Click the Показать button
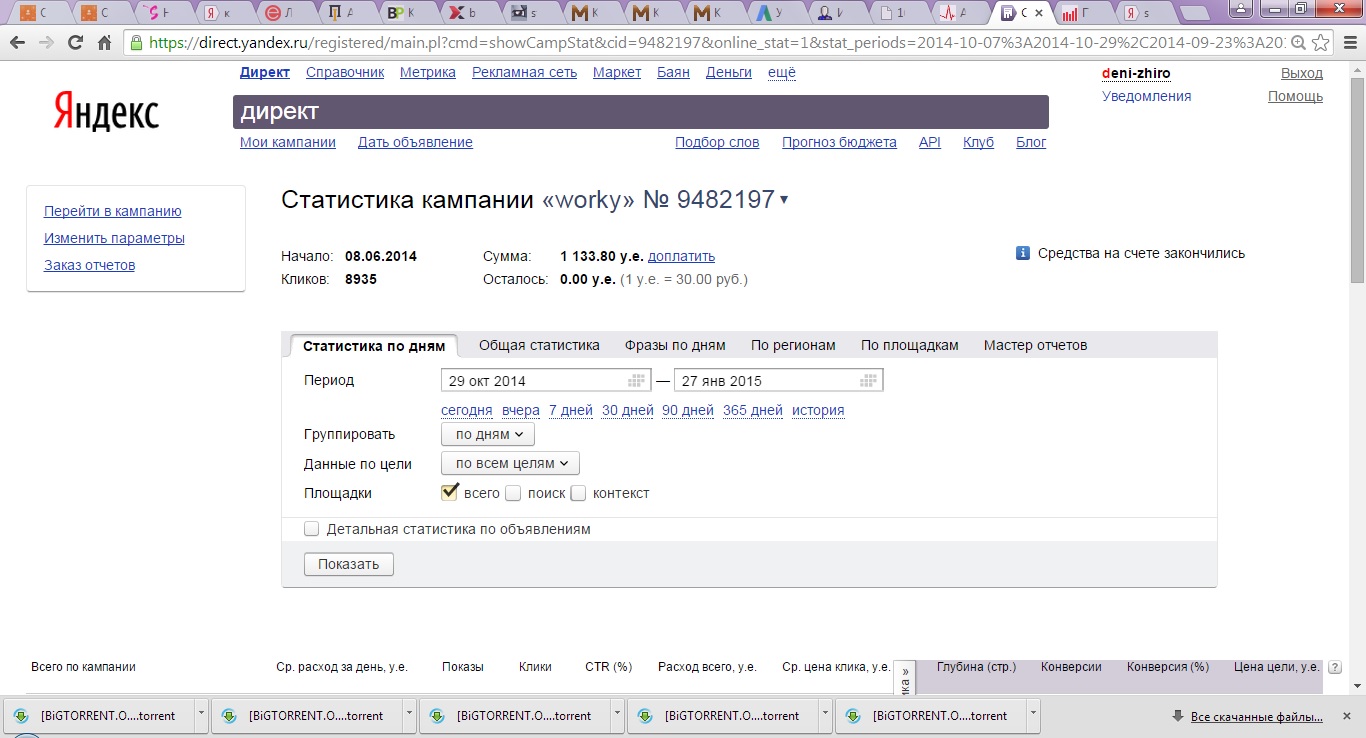The width and height of the screenshot is (1366, 738). point(349,564)
